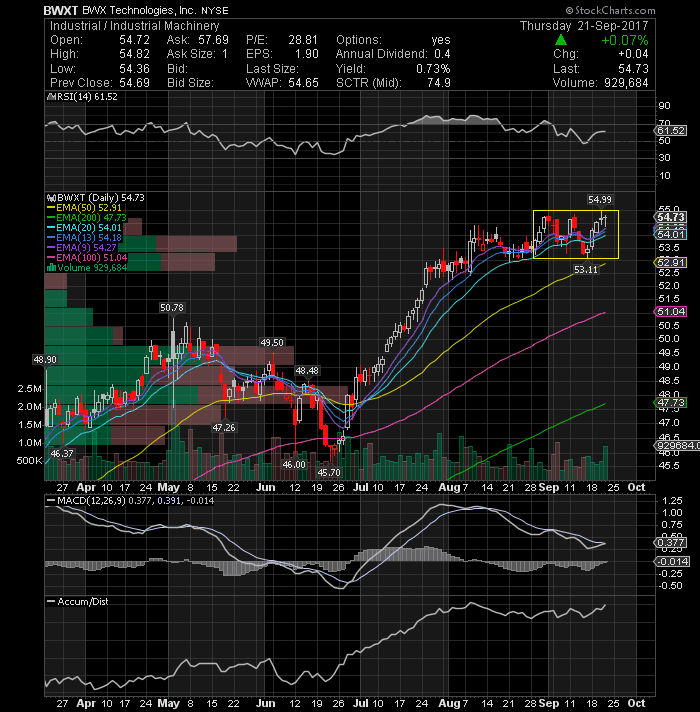The height and width of the screenshot is (712, 700).
Task: Click the 48.90 price annotation
Action: [45, 360]
